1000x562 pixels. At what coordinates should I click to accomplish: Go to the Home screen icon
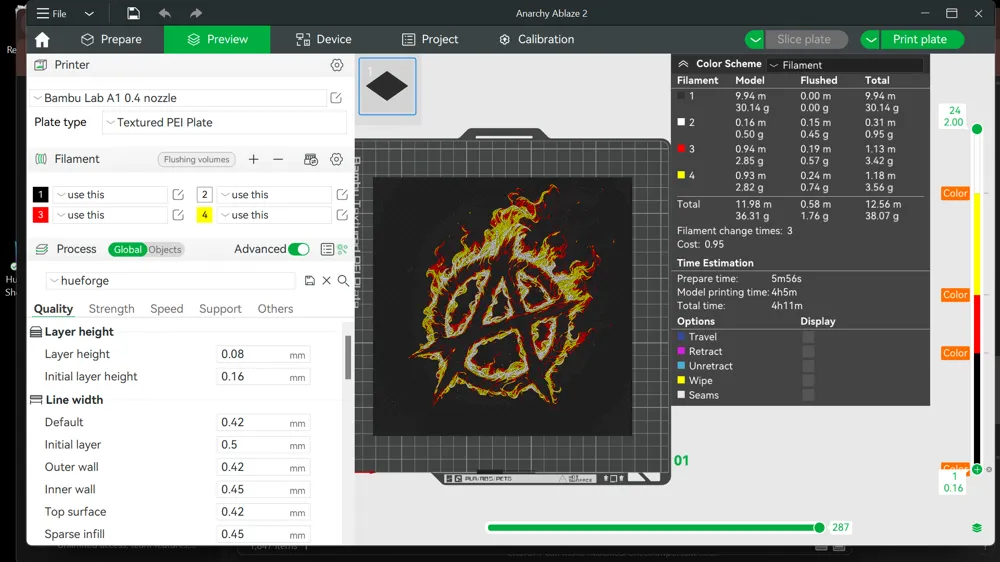[x=42, y=40]
